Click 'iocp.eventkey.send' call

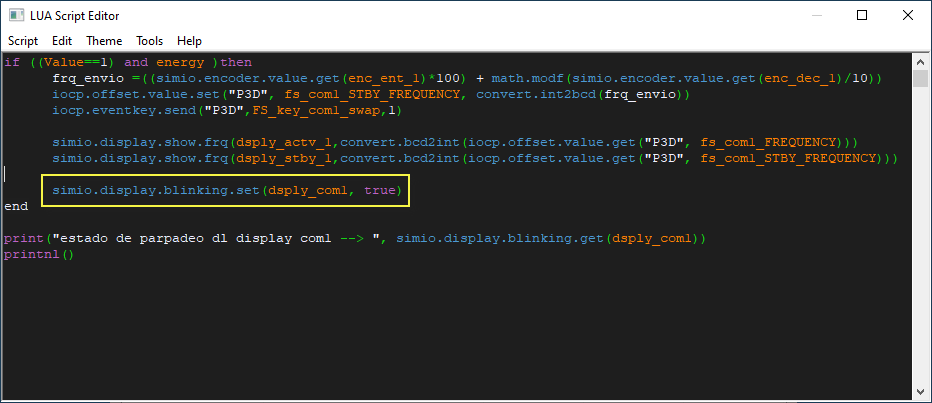pyautogui.click(x=124, y=111)
